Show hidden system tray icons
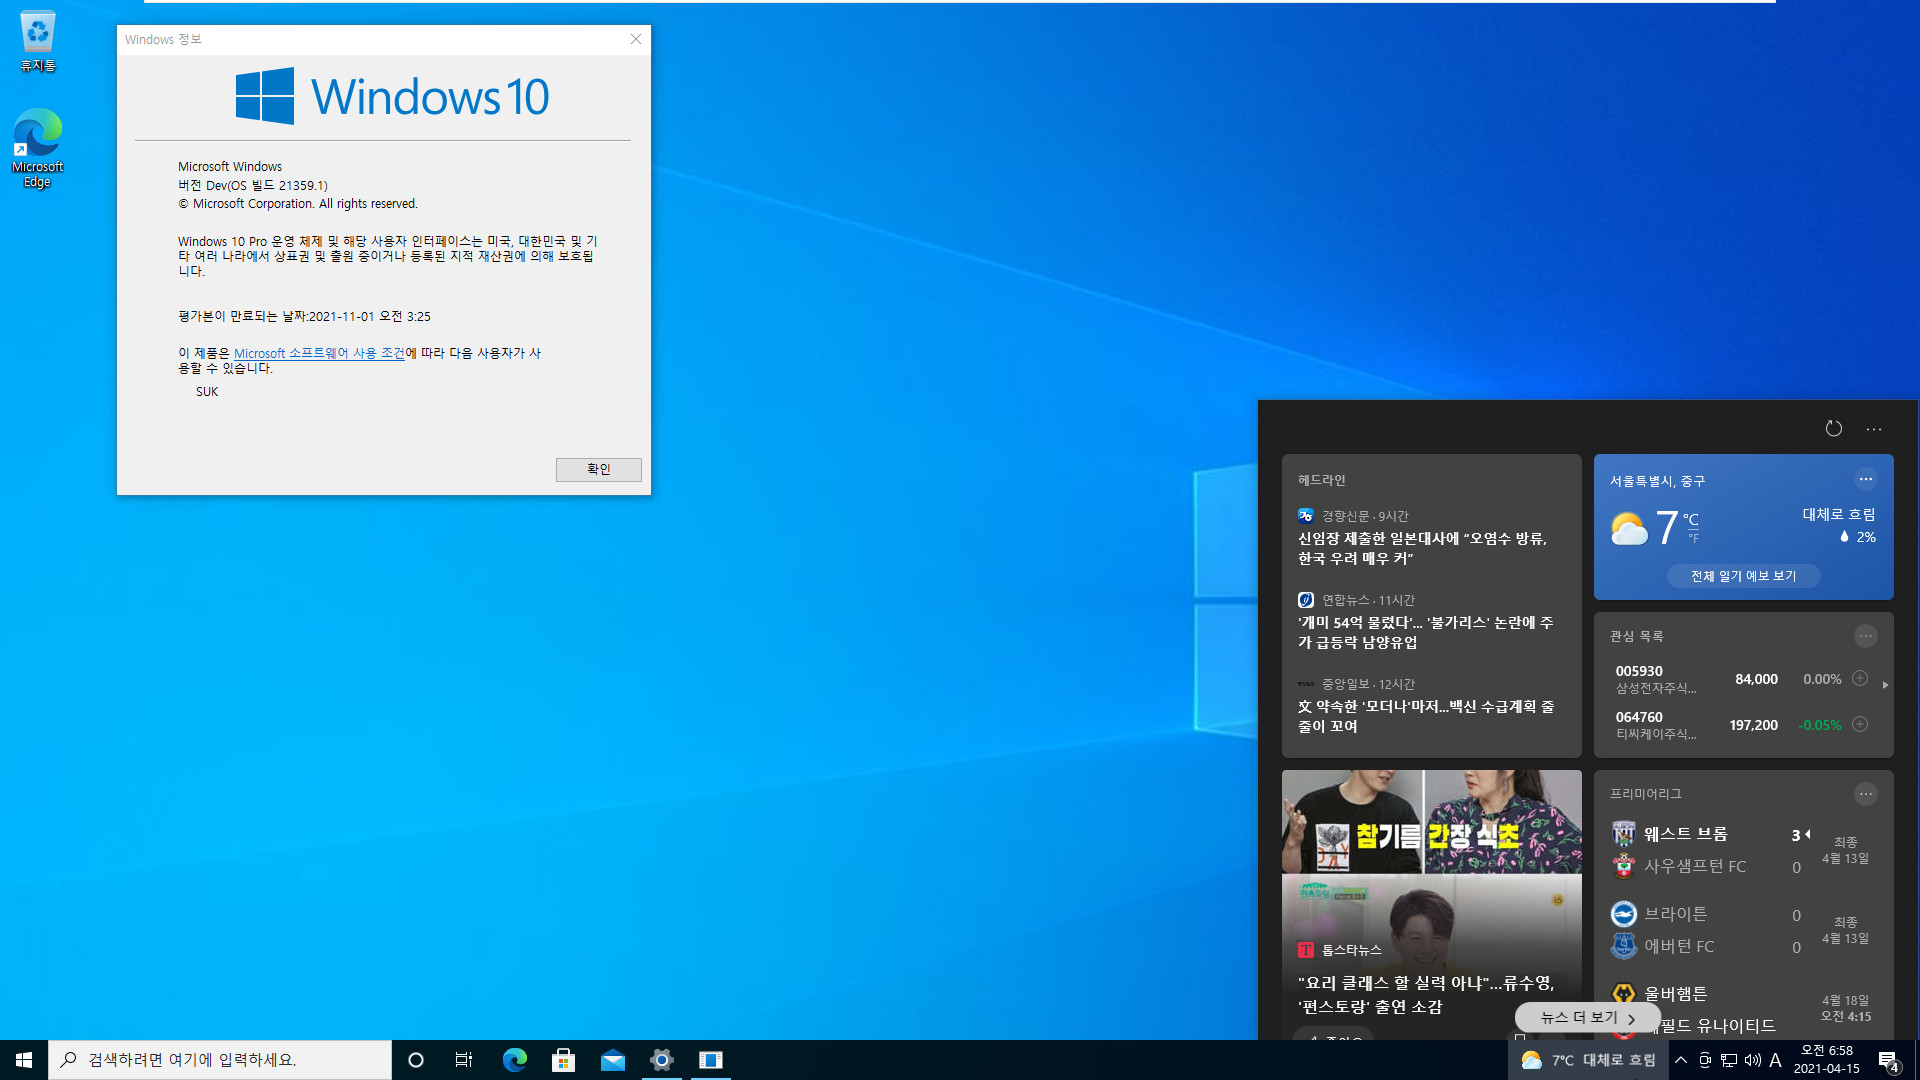Image resolution: width=1920 pixels, height=1080 pixels. [x=1681, y=1060]
